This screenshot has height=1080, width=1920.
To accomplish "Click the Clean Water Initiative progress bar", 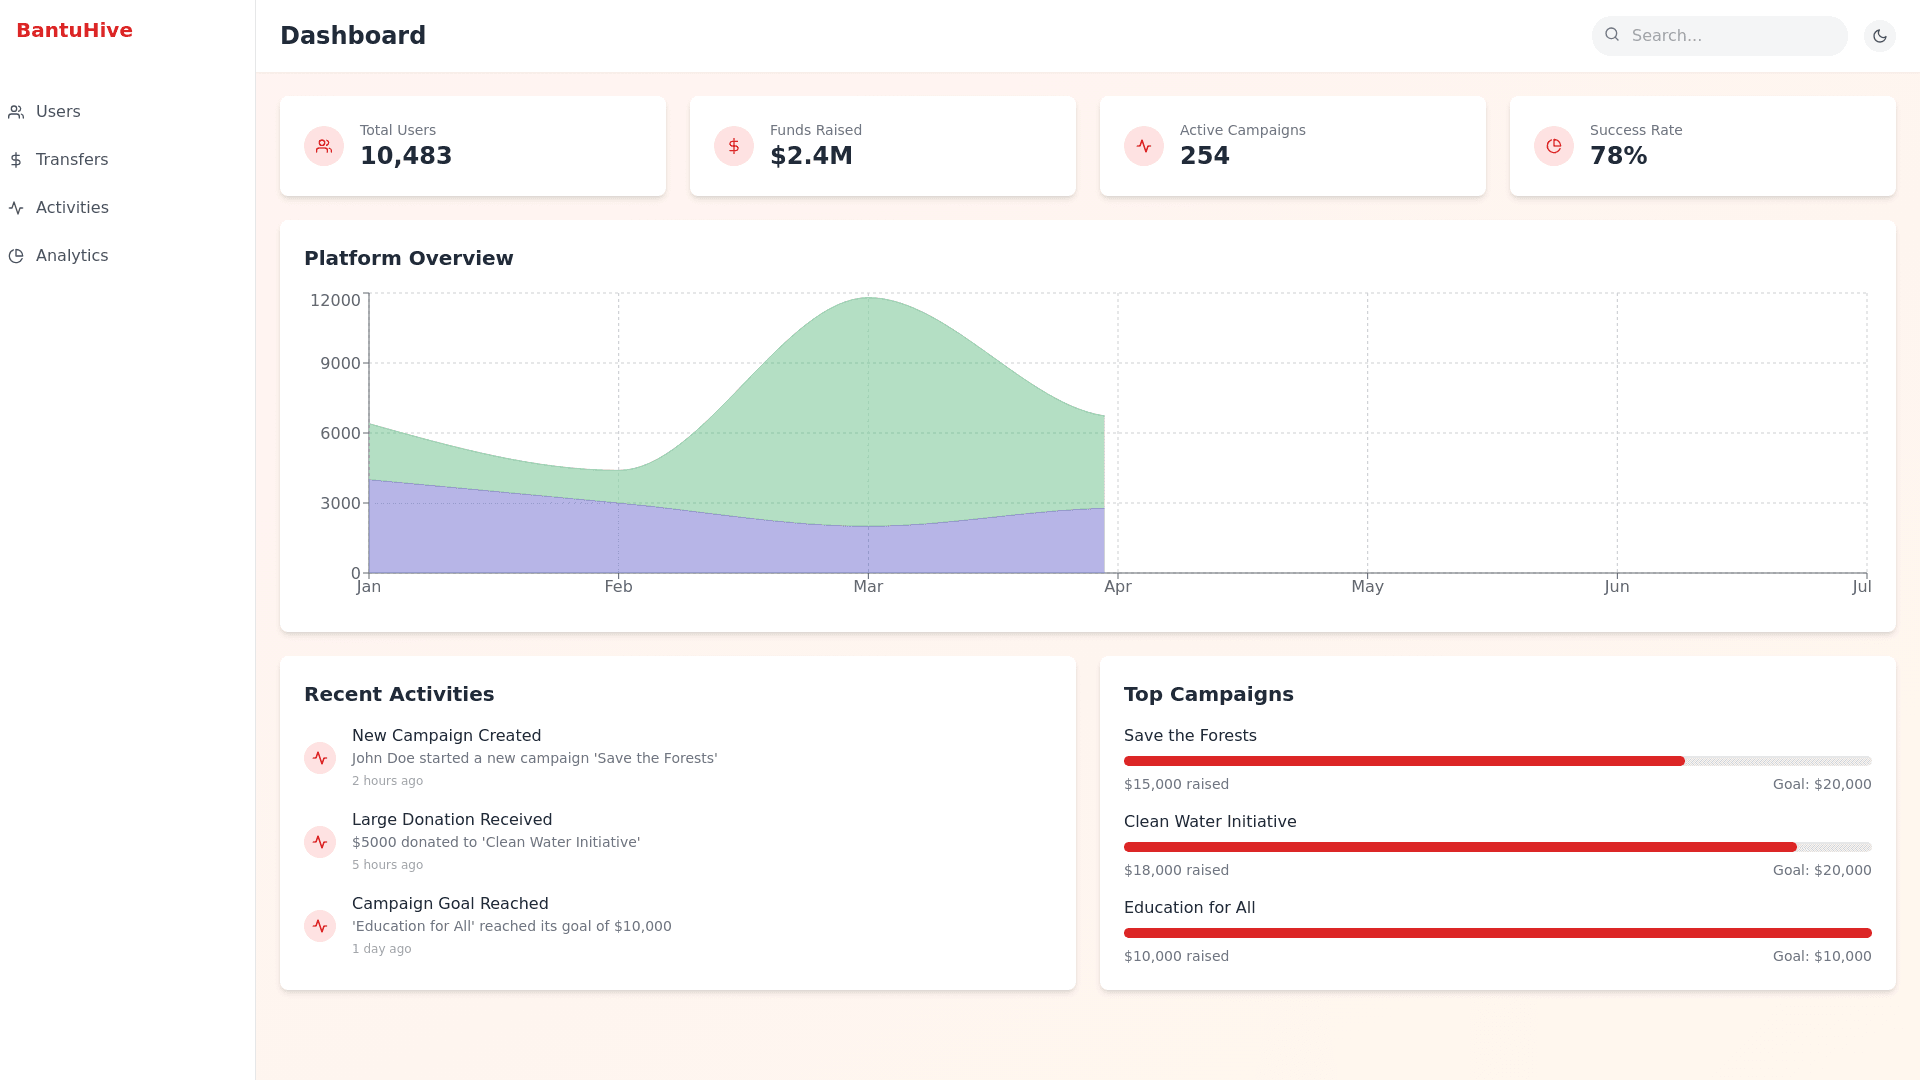I will 1497,847.
